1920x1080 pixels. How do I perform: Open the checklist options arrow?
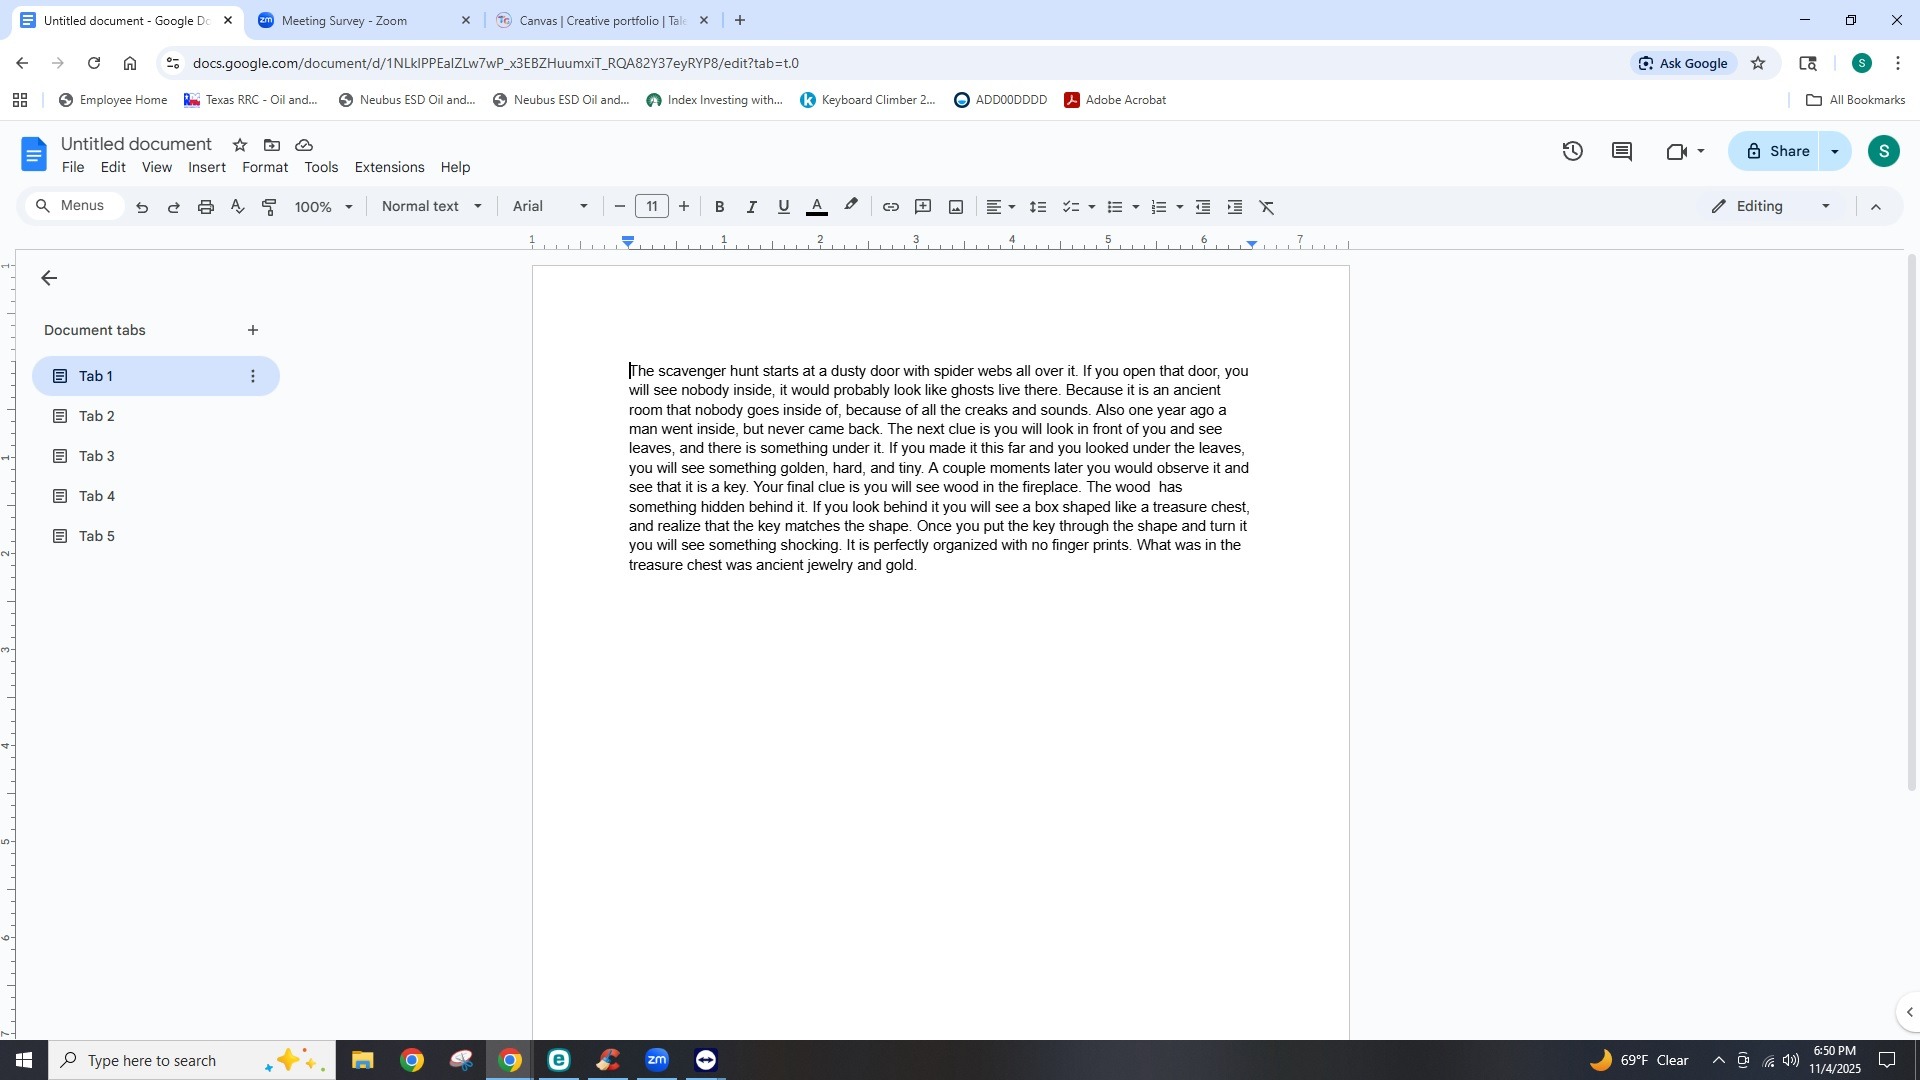pyautogui.click(x=1092, y=207)
